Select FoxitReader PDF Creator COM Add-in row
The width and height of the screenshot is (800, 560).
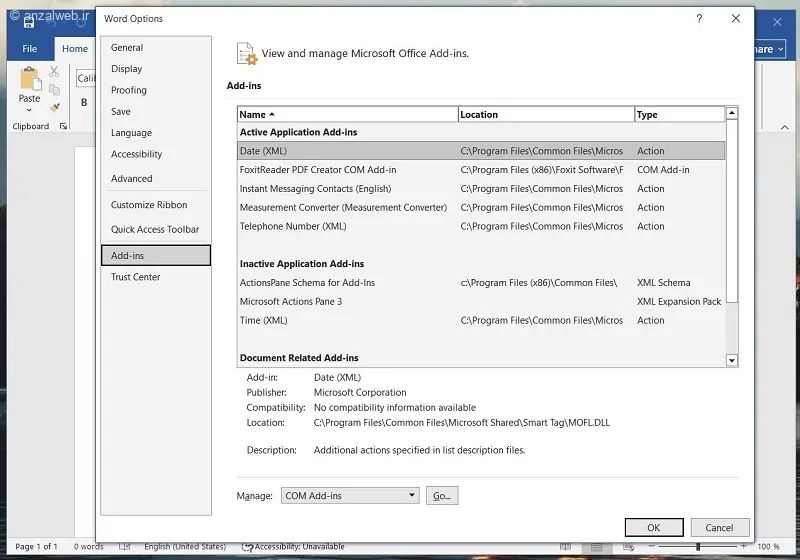point(481,170)
